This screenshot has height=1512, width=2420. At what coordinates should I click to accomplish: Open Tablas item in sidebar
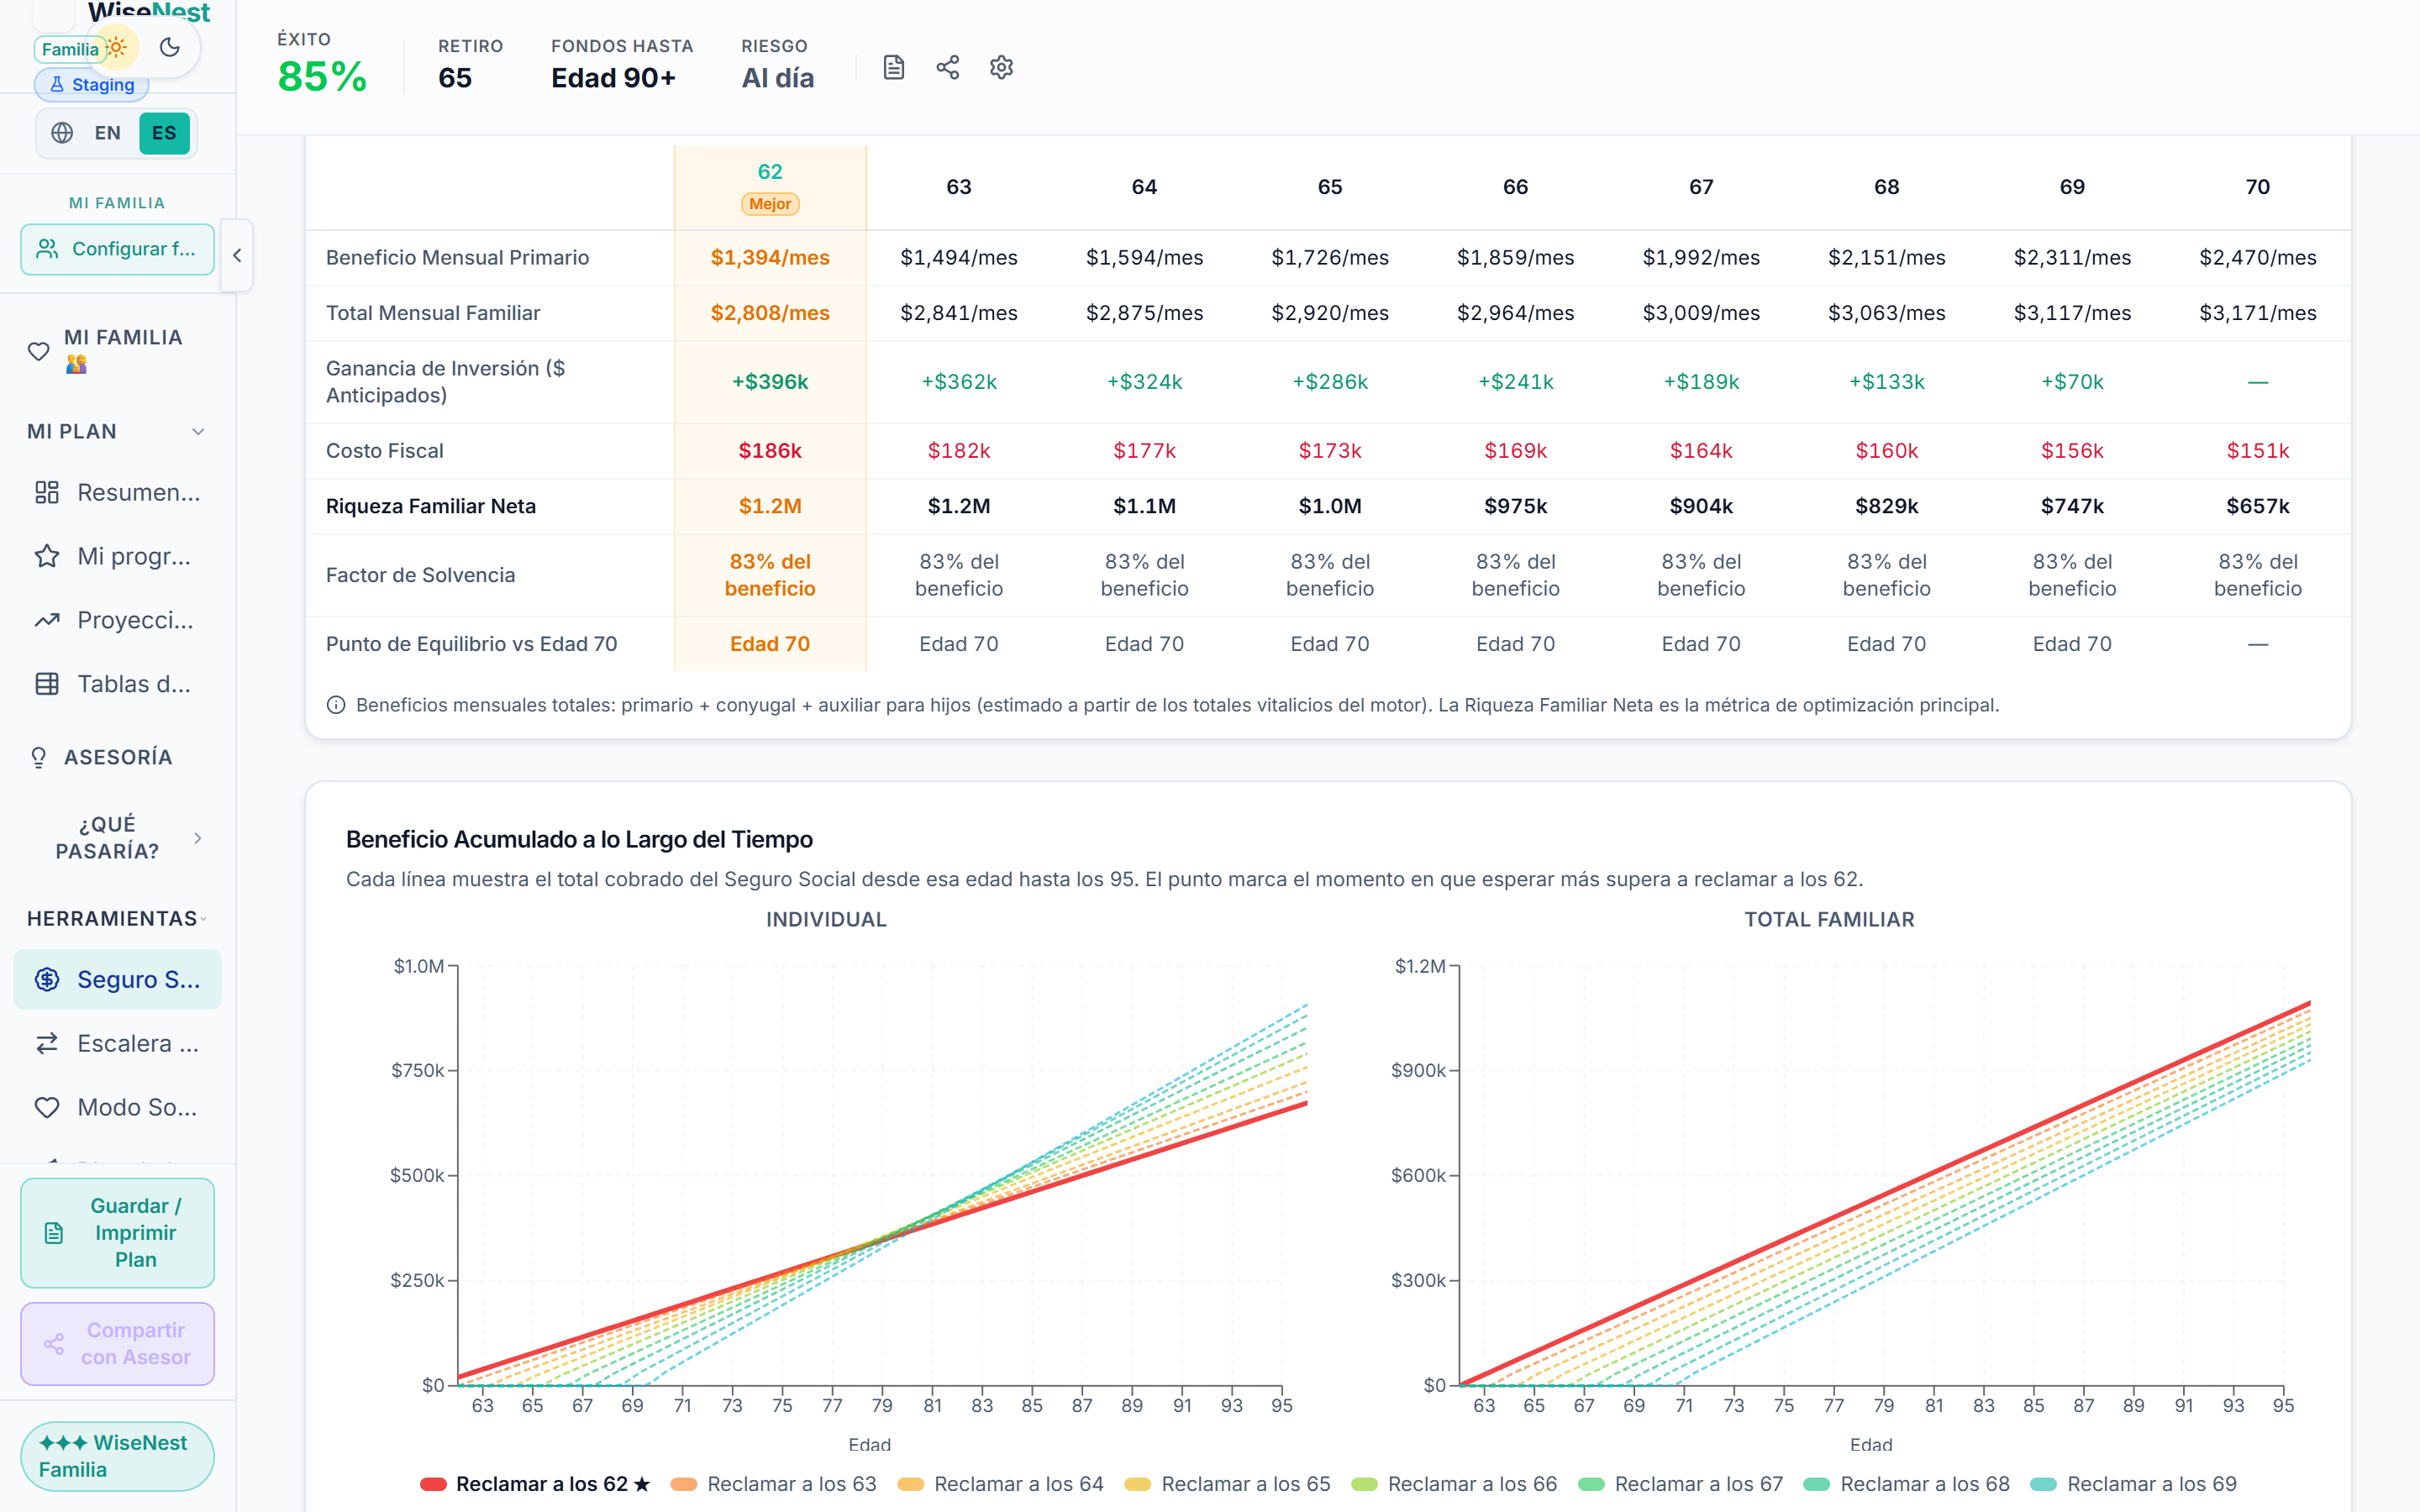[117, 684]
